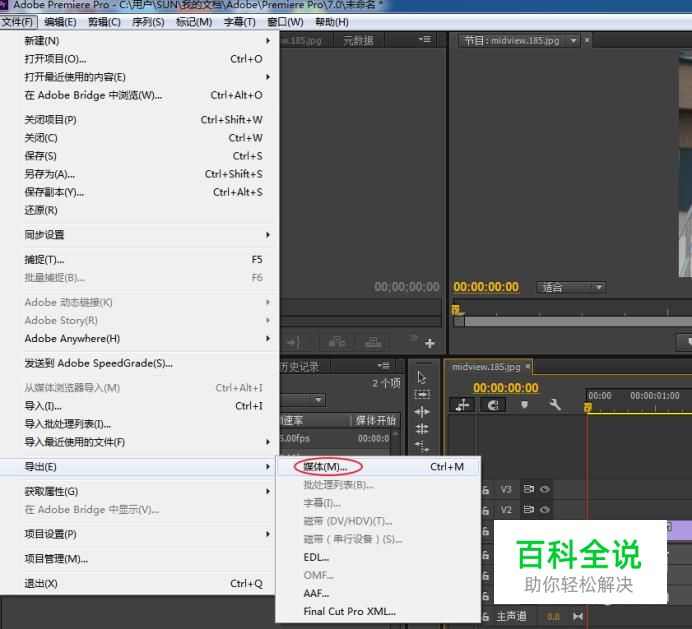Open the 文件(F) menu
The width and height of the screenshot is (692, 629).
click(18, 22)
